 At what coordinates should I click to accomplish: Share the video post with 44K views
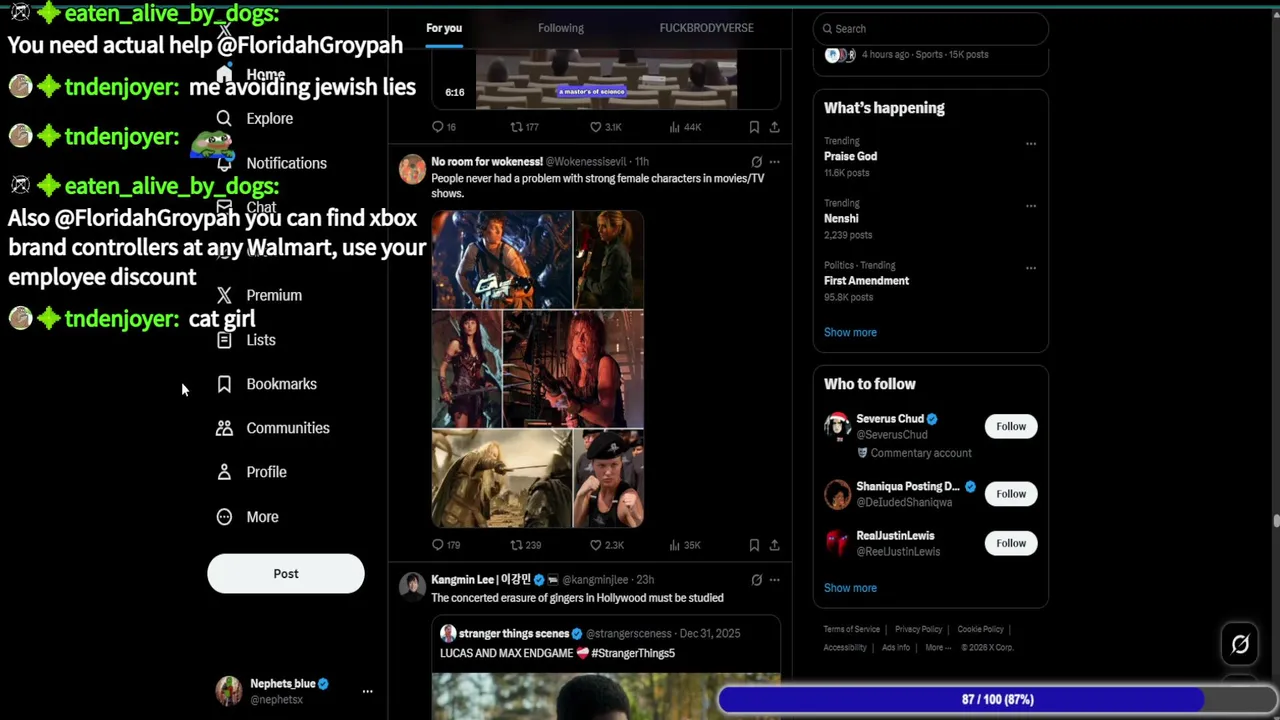774,127
